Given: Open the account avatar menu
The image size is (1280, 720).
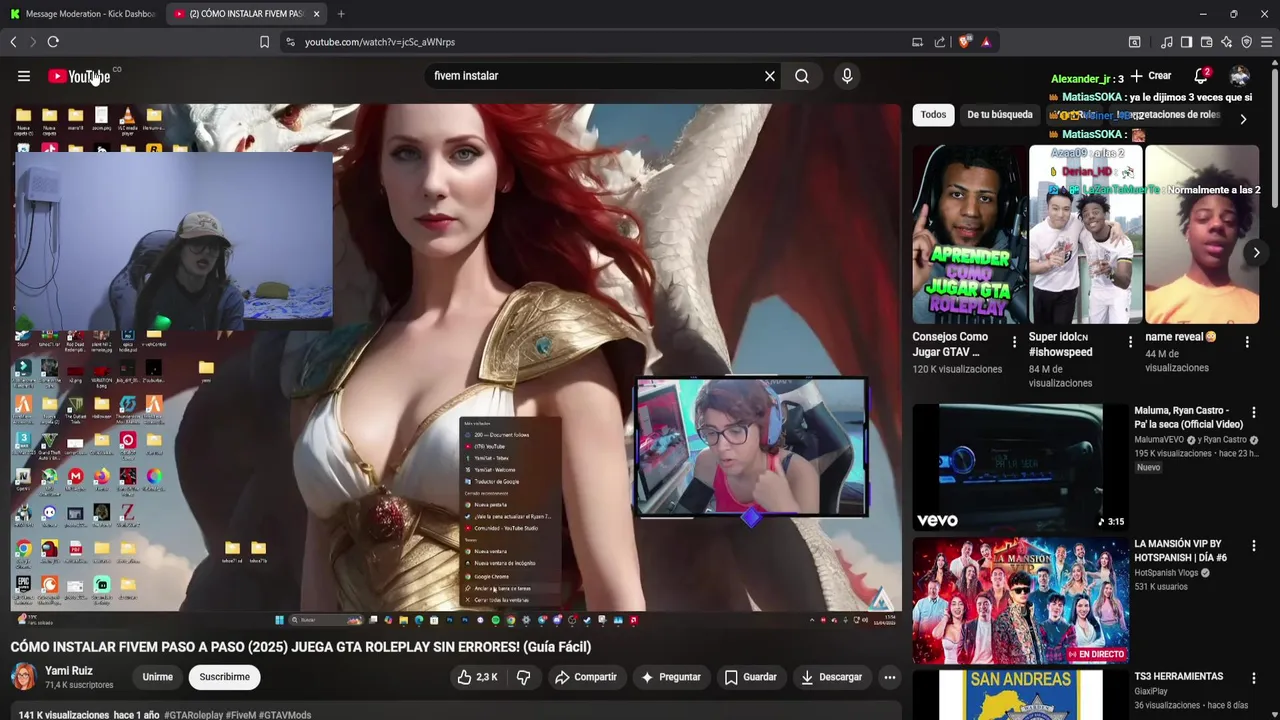Looking at the screenshot, I should pyautogui.click(x=1240, y=76).
